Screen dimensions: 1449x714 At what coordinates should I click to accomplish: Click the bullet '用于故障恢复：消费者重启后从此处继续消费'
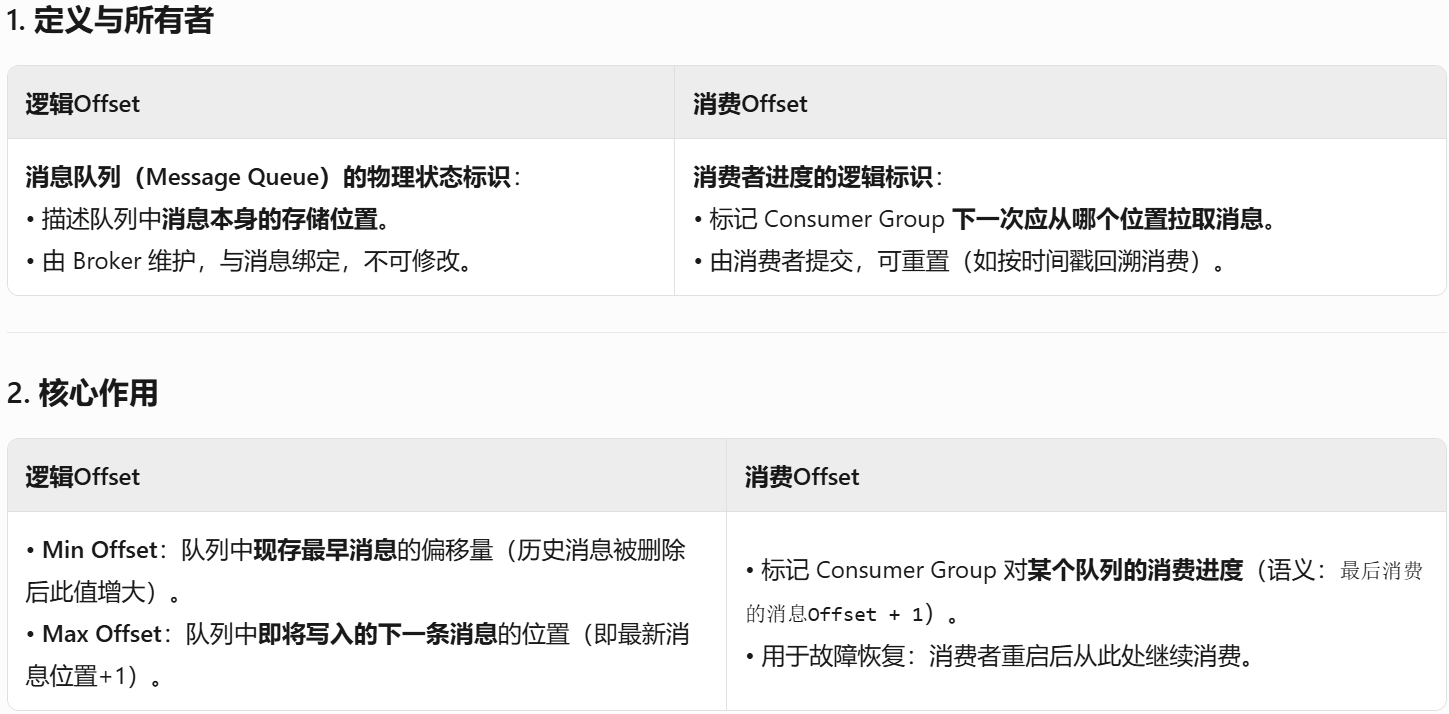point(999,657)
